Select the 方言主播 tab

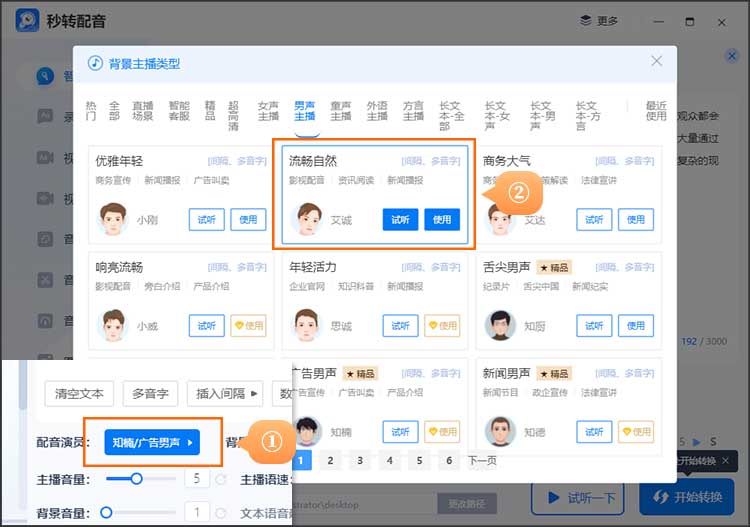413,111
